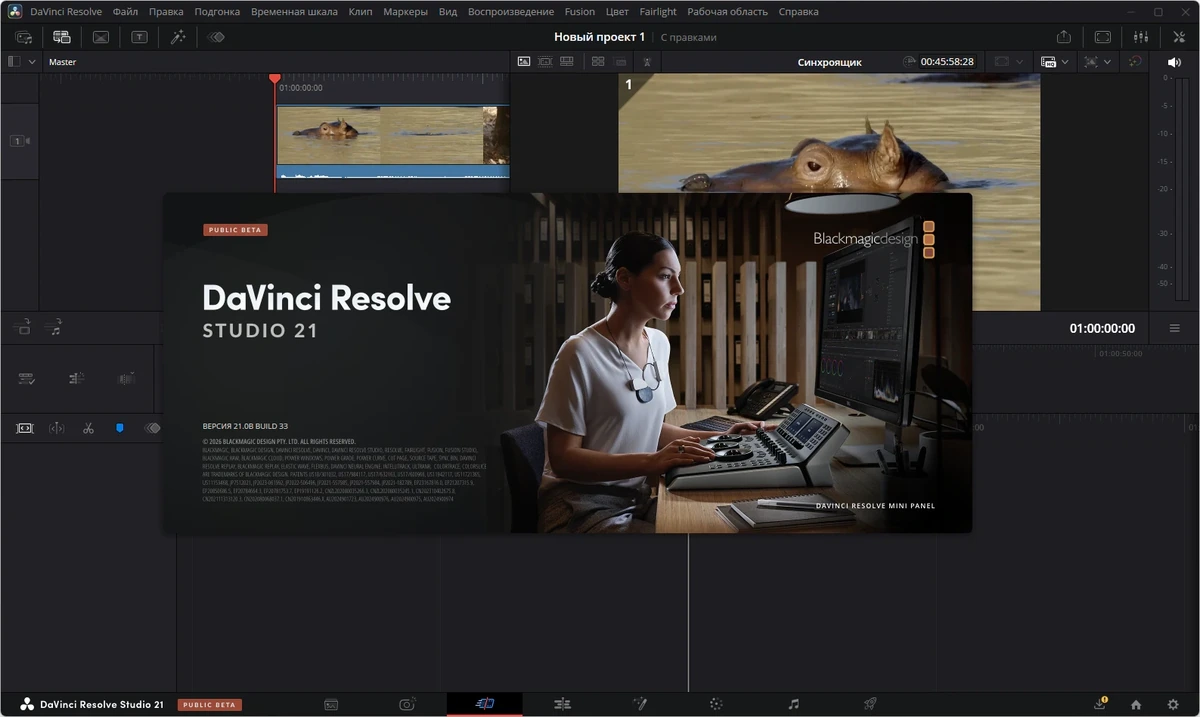Select the Source Tape viewer mode icon
This screenshot has height=717, width=1200.
click(545, 61)
